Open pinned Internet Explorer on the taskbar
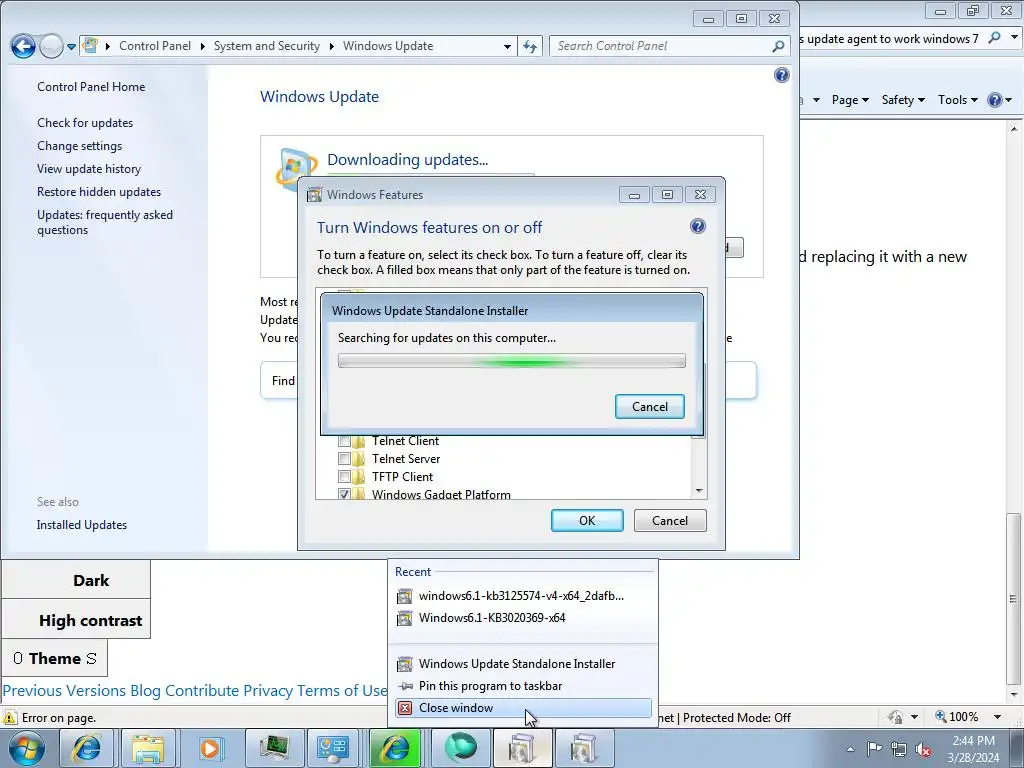The image size is (1024, 768). [x=87, y=748]
